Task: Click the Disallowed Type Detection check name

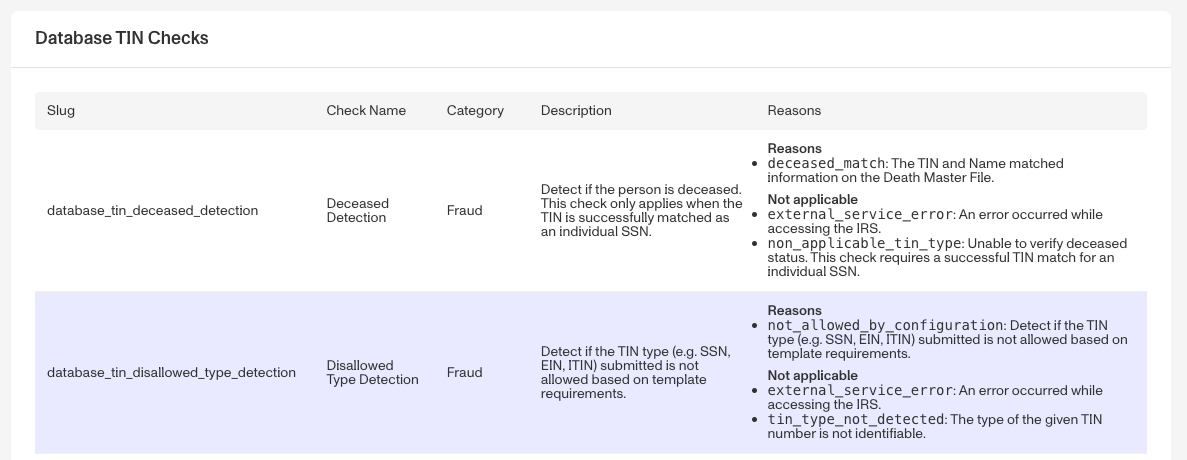Action: (372, 372)
